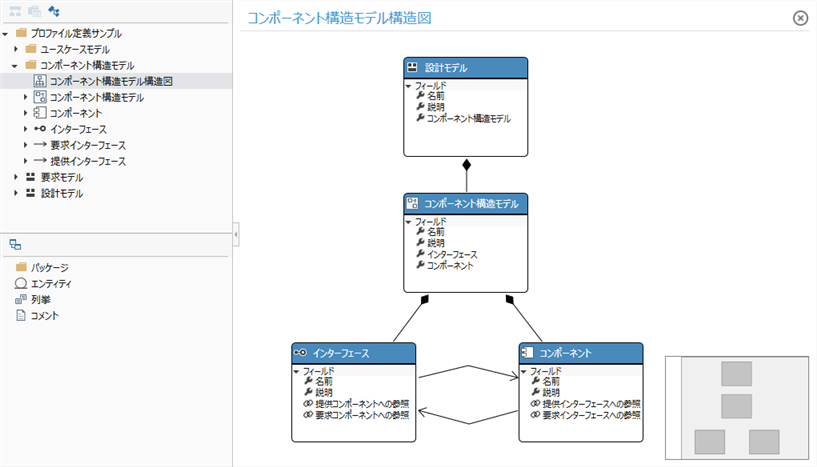Collapse フィールド section in 設計モデル entity

pyautogui.click(x=409, y=86)
